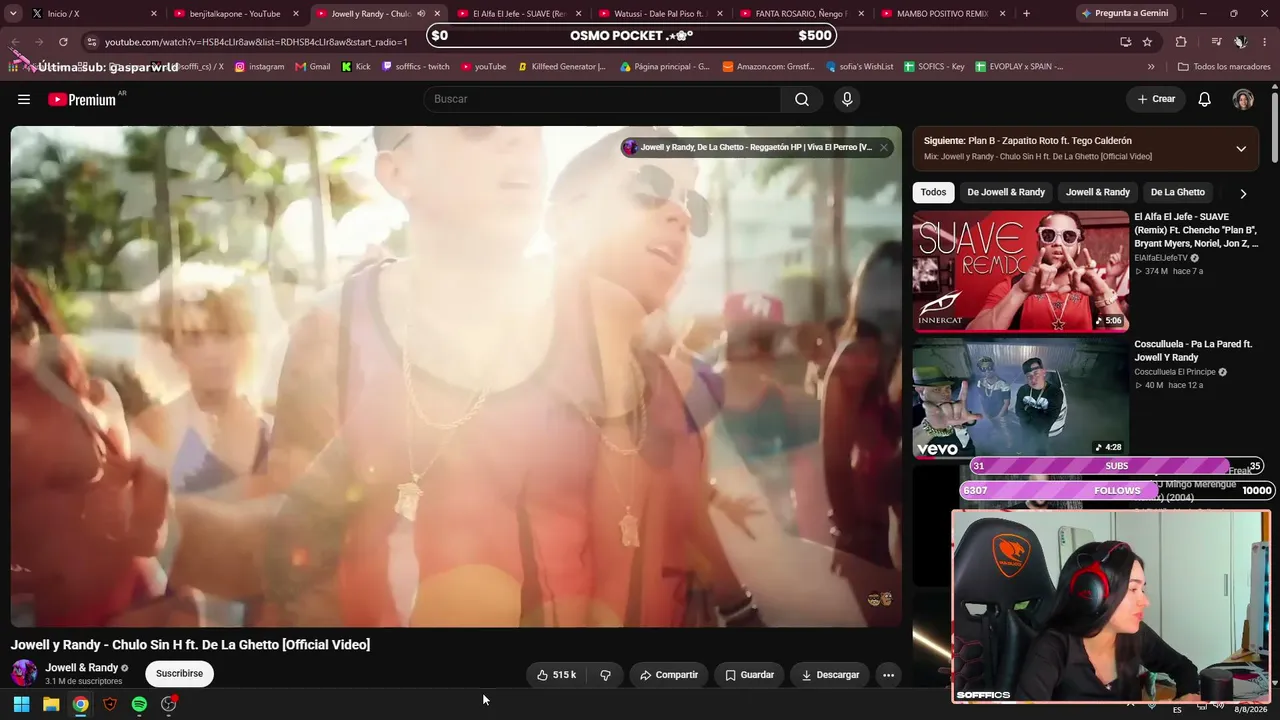
Task: Reload the page in Chrome
Action: tap(63, 42)
